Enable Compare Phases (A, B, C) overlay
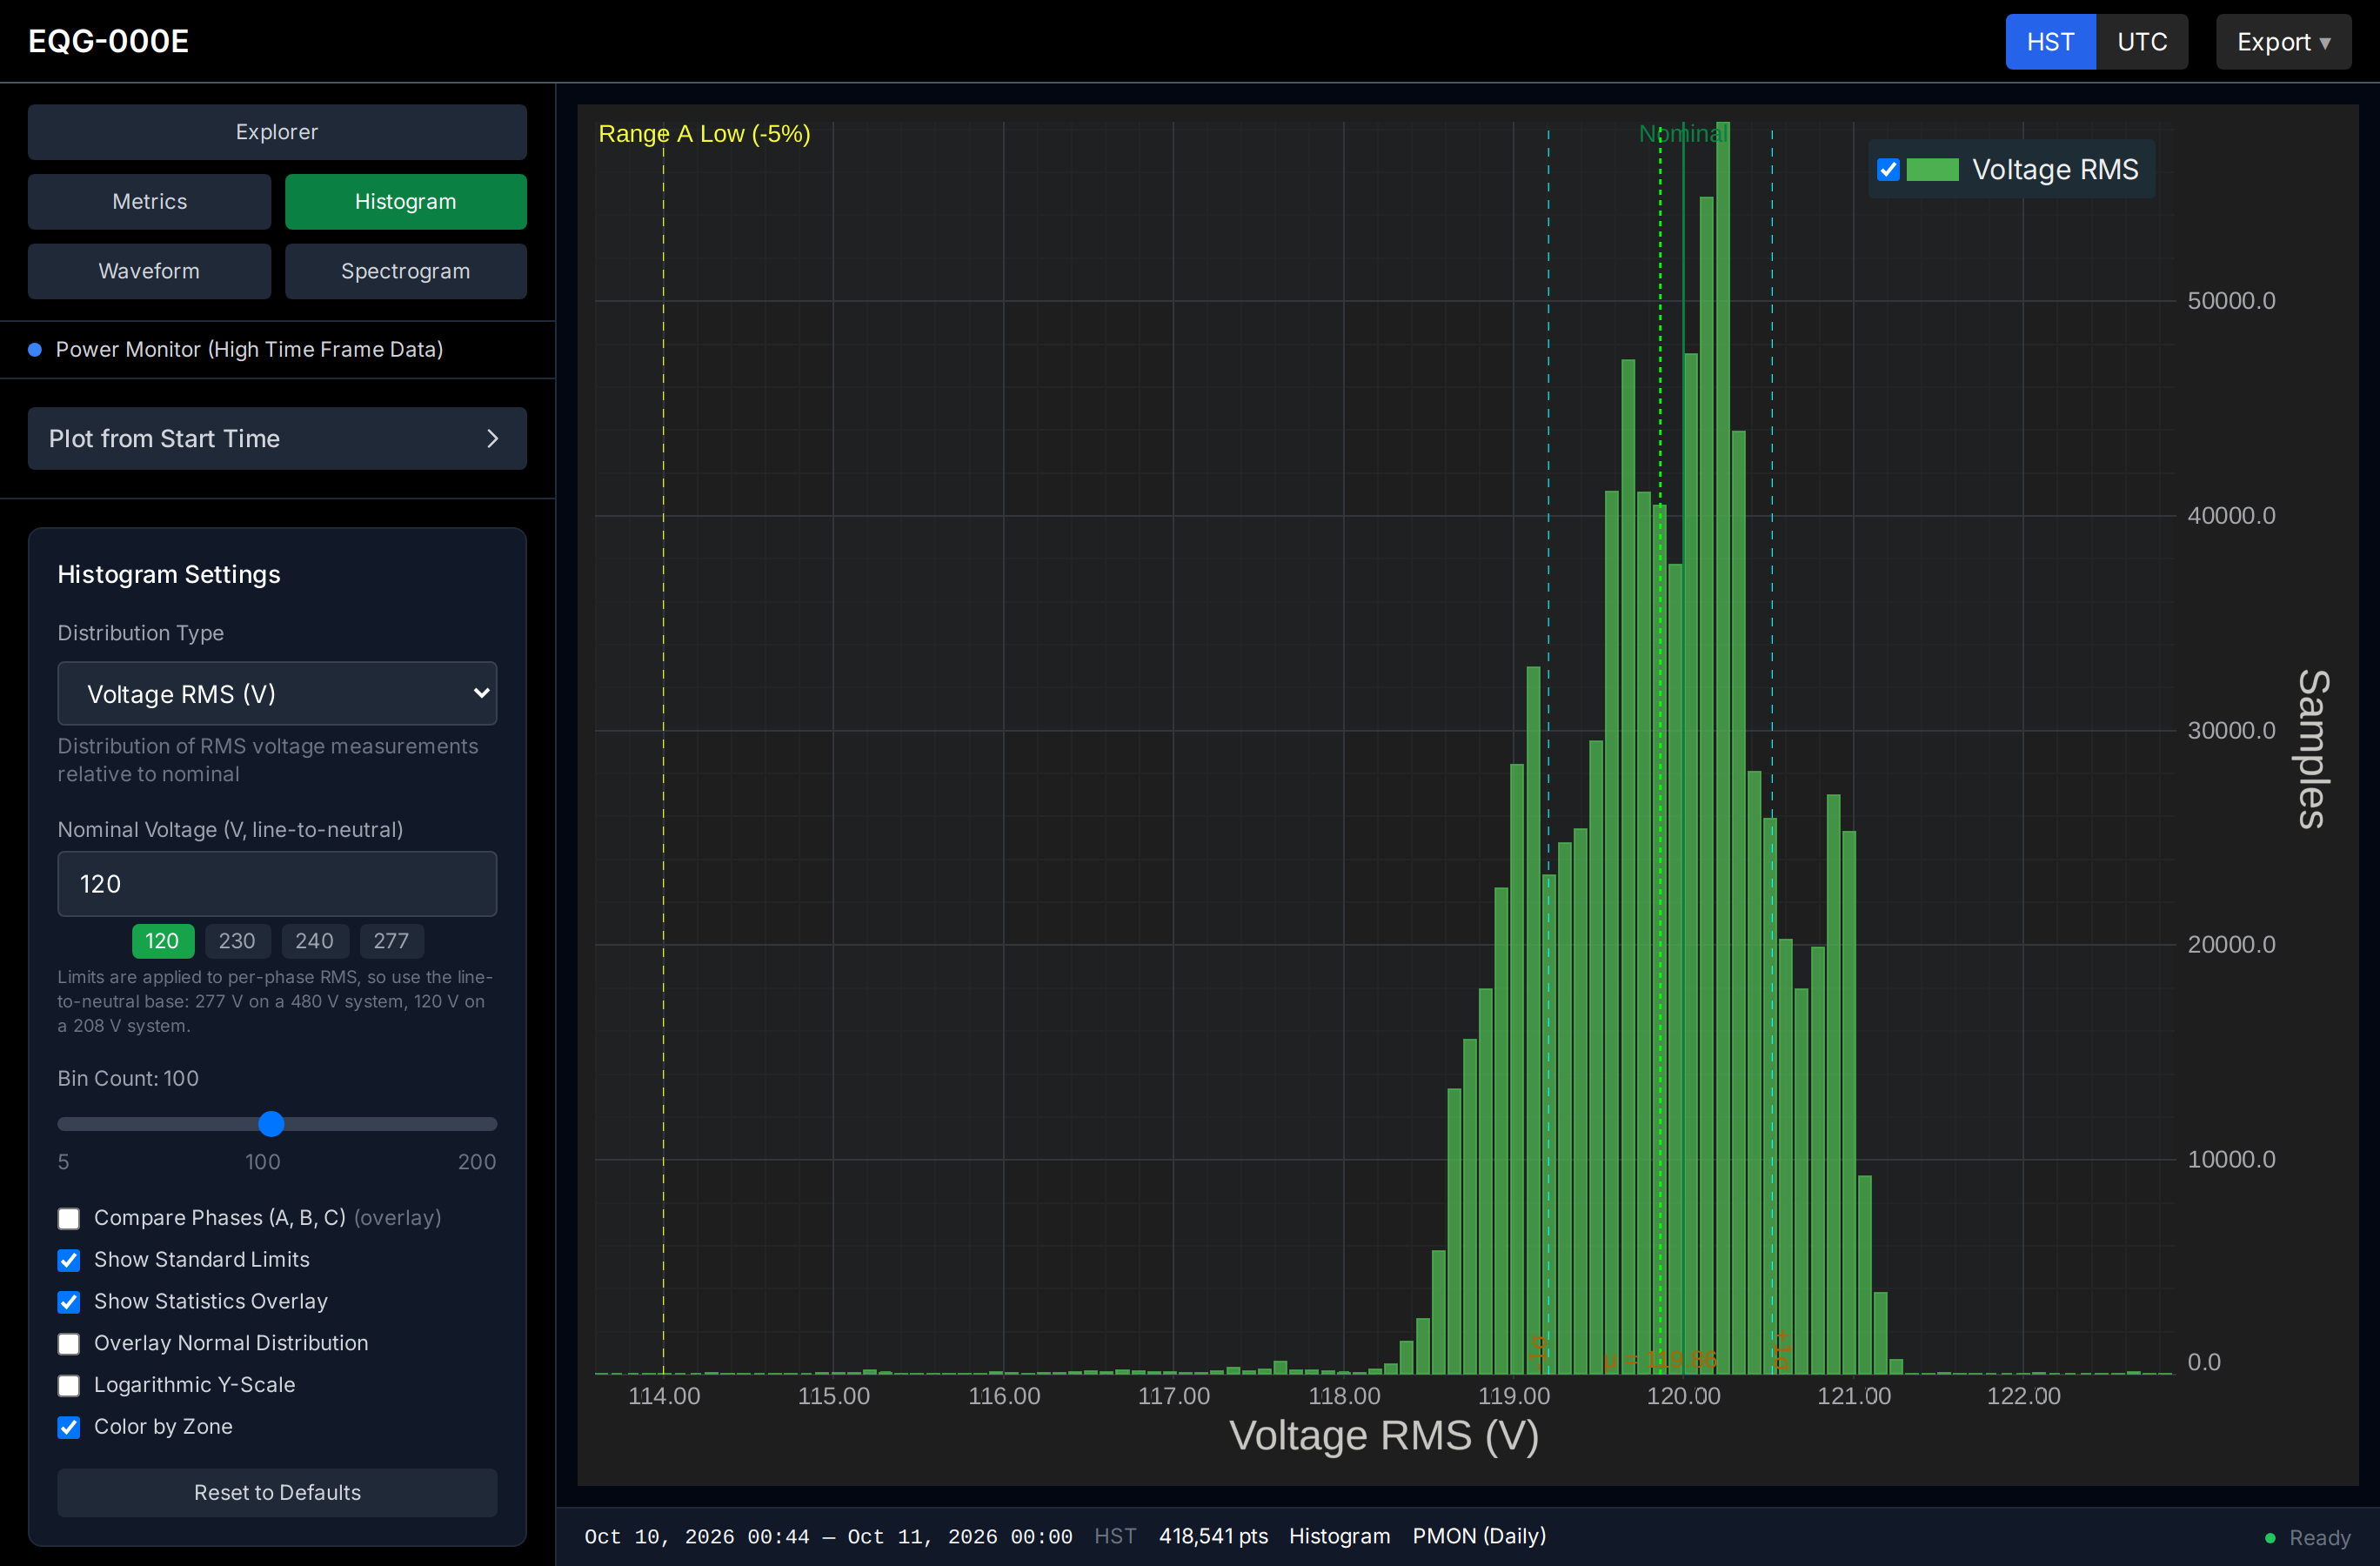Viewport: 2380px width, 1566px height. point(69,1218)
